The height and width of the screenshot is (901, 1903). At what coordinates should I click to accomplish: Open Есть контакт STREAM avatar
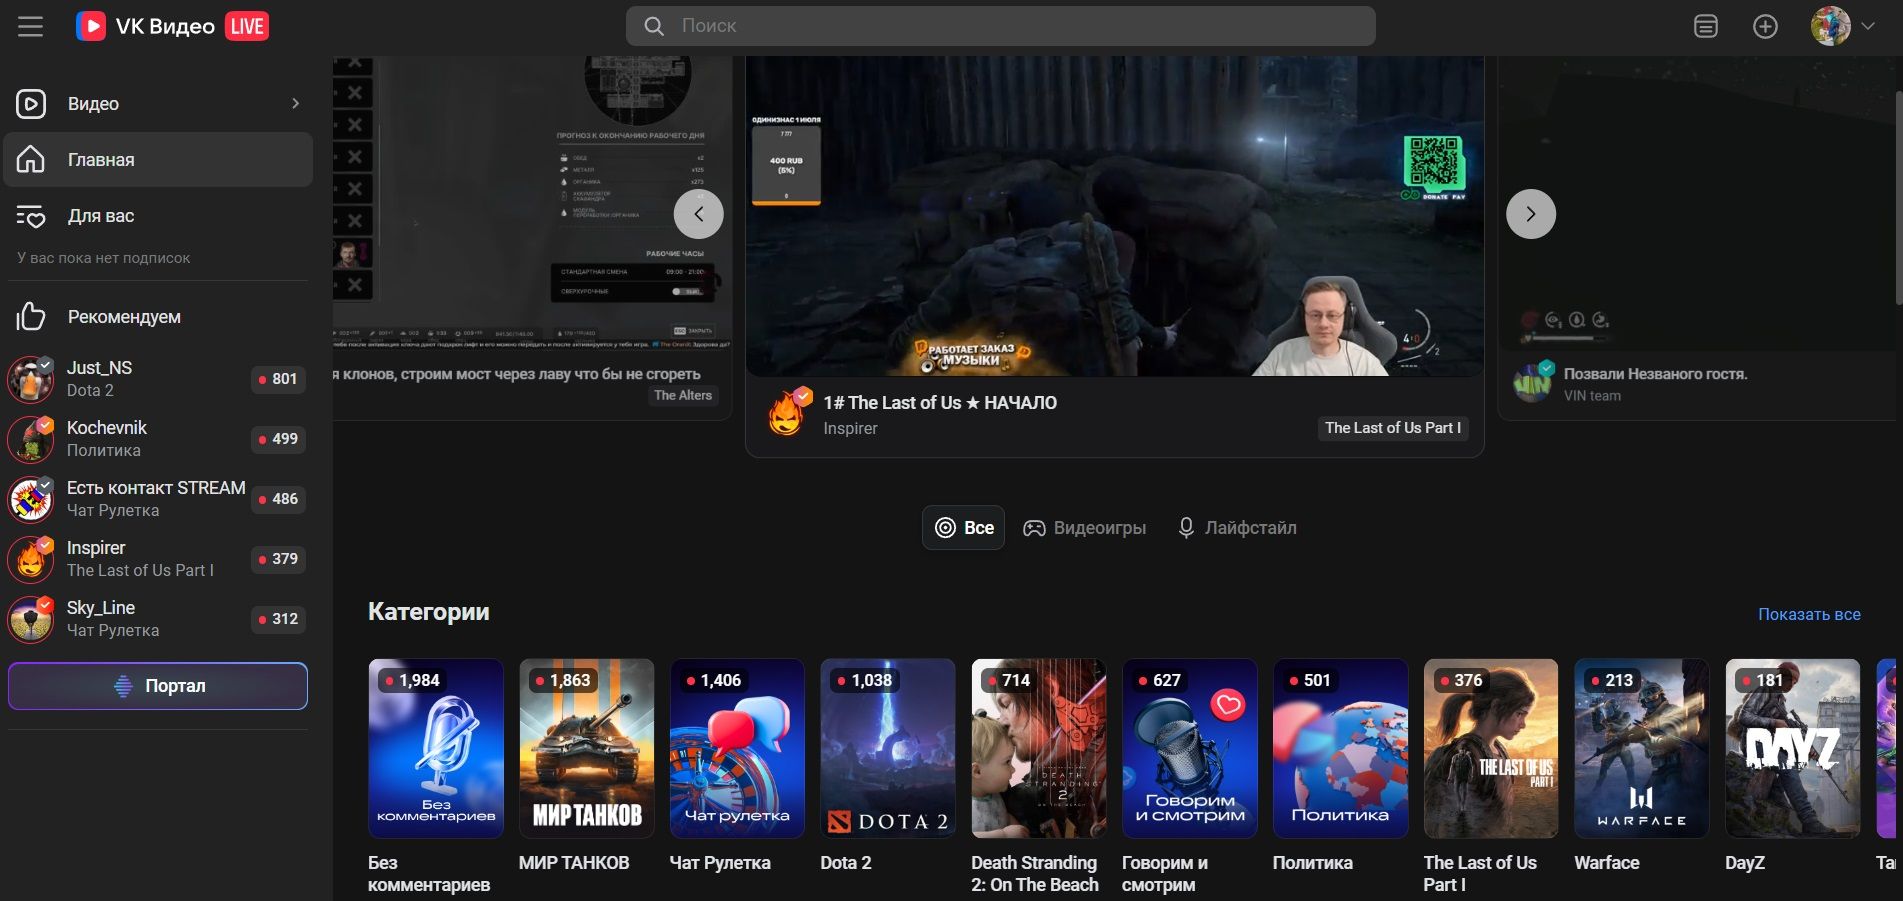click(31, 499)
